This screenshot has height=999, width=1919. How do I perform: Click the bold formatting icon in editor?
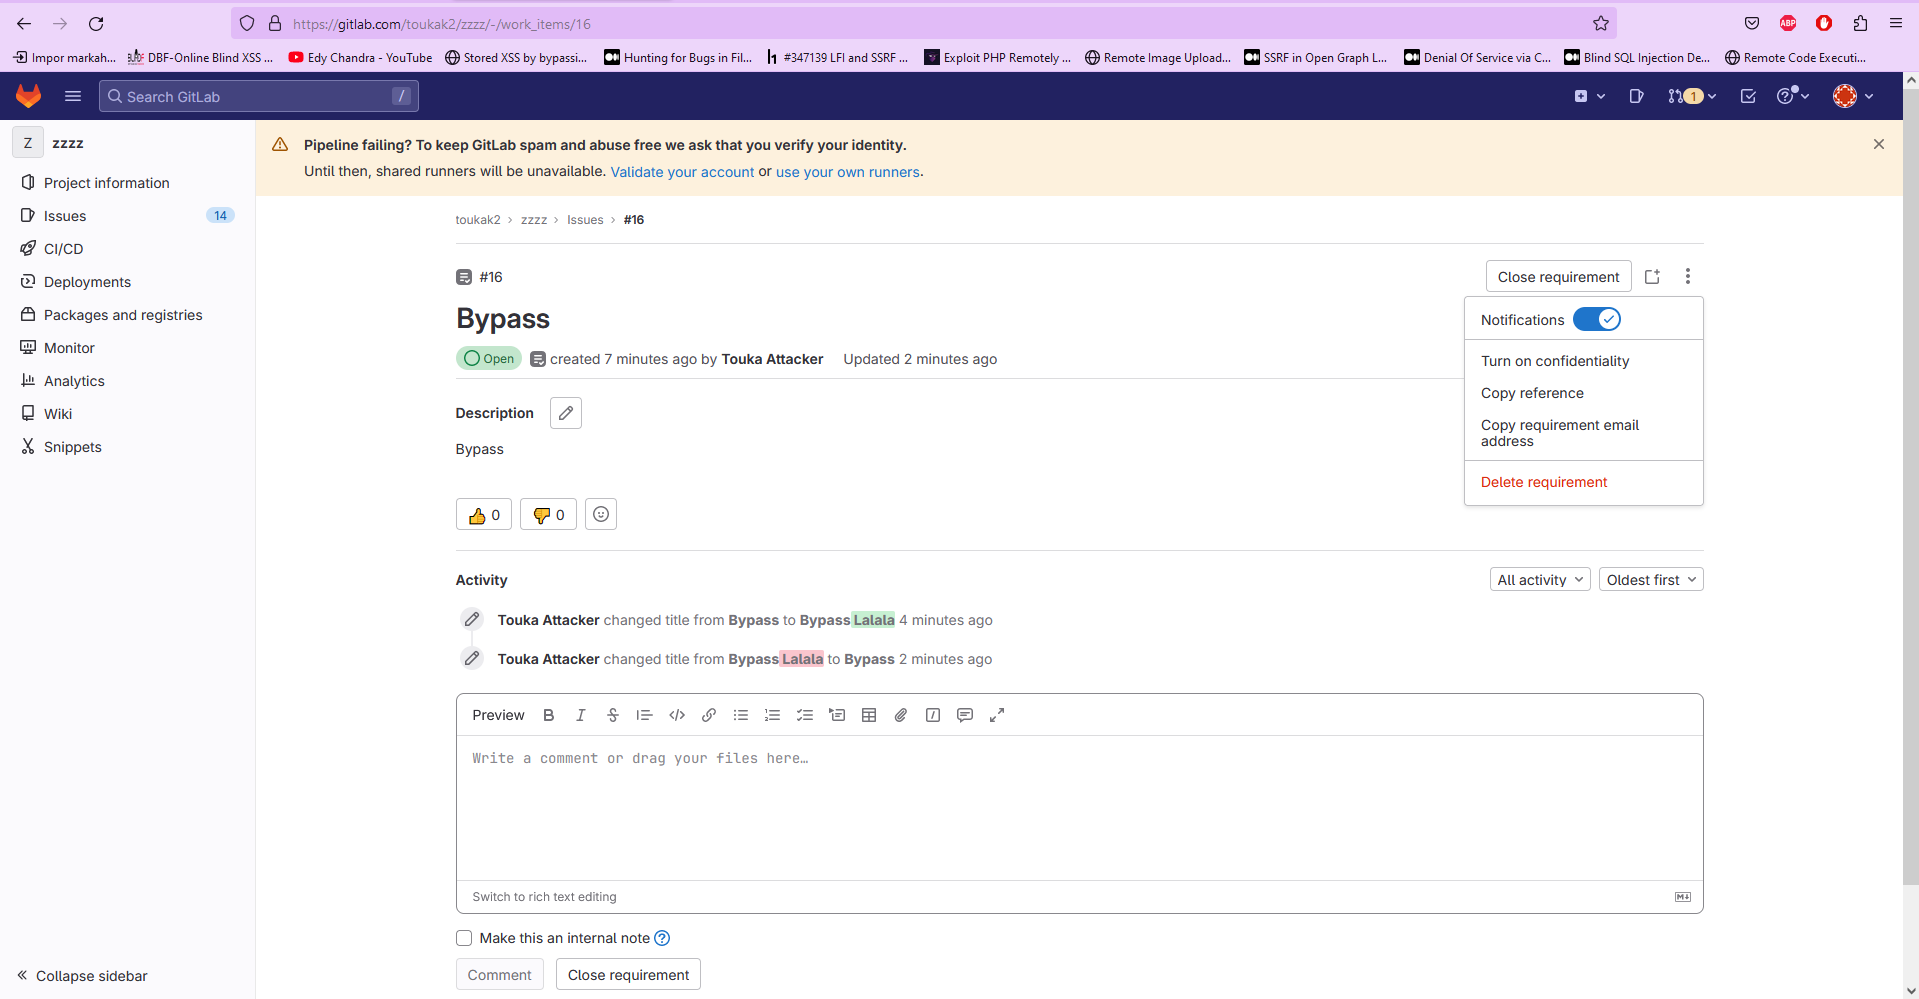pos(548,715)
